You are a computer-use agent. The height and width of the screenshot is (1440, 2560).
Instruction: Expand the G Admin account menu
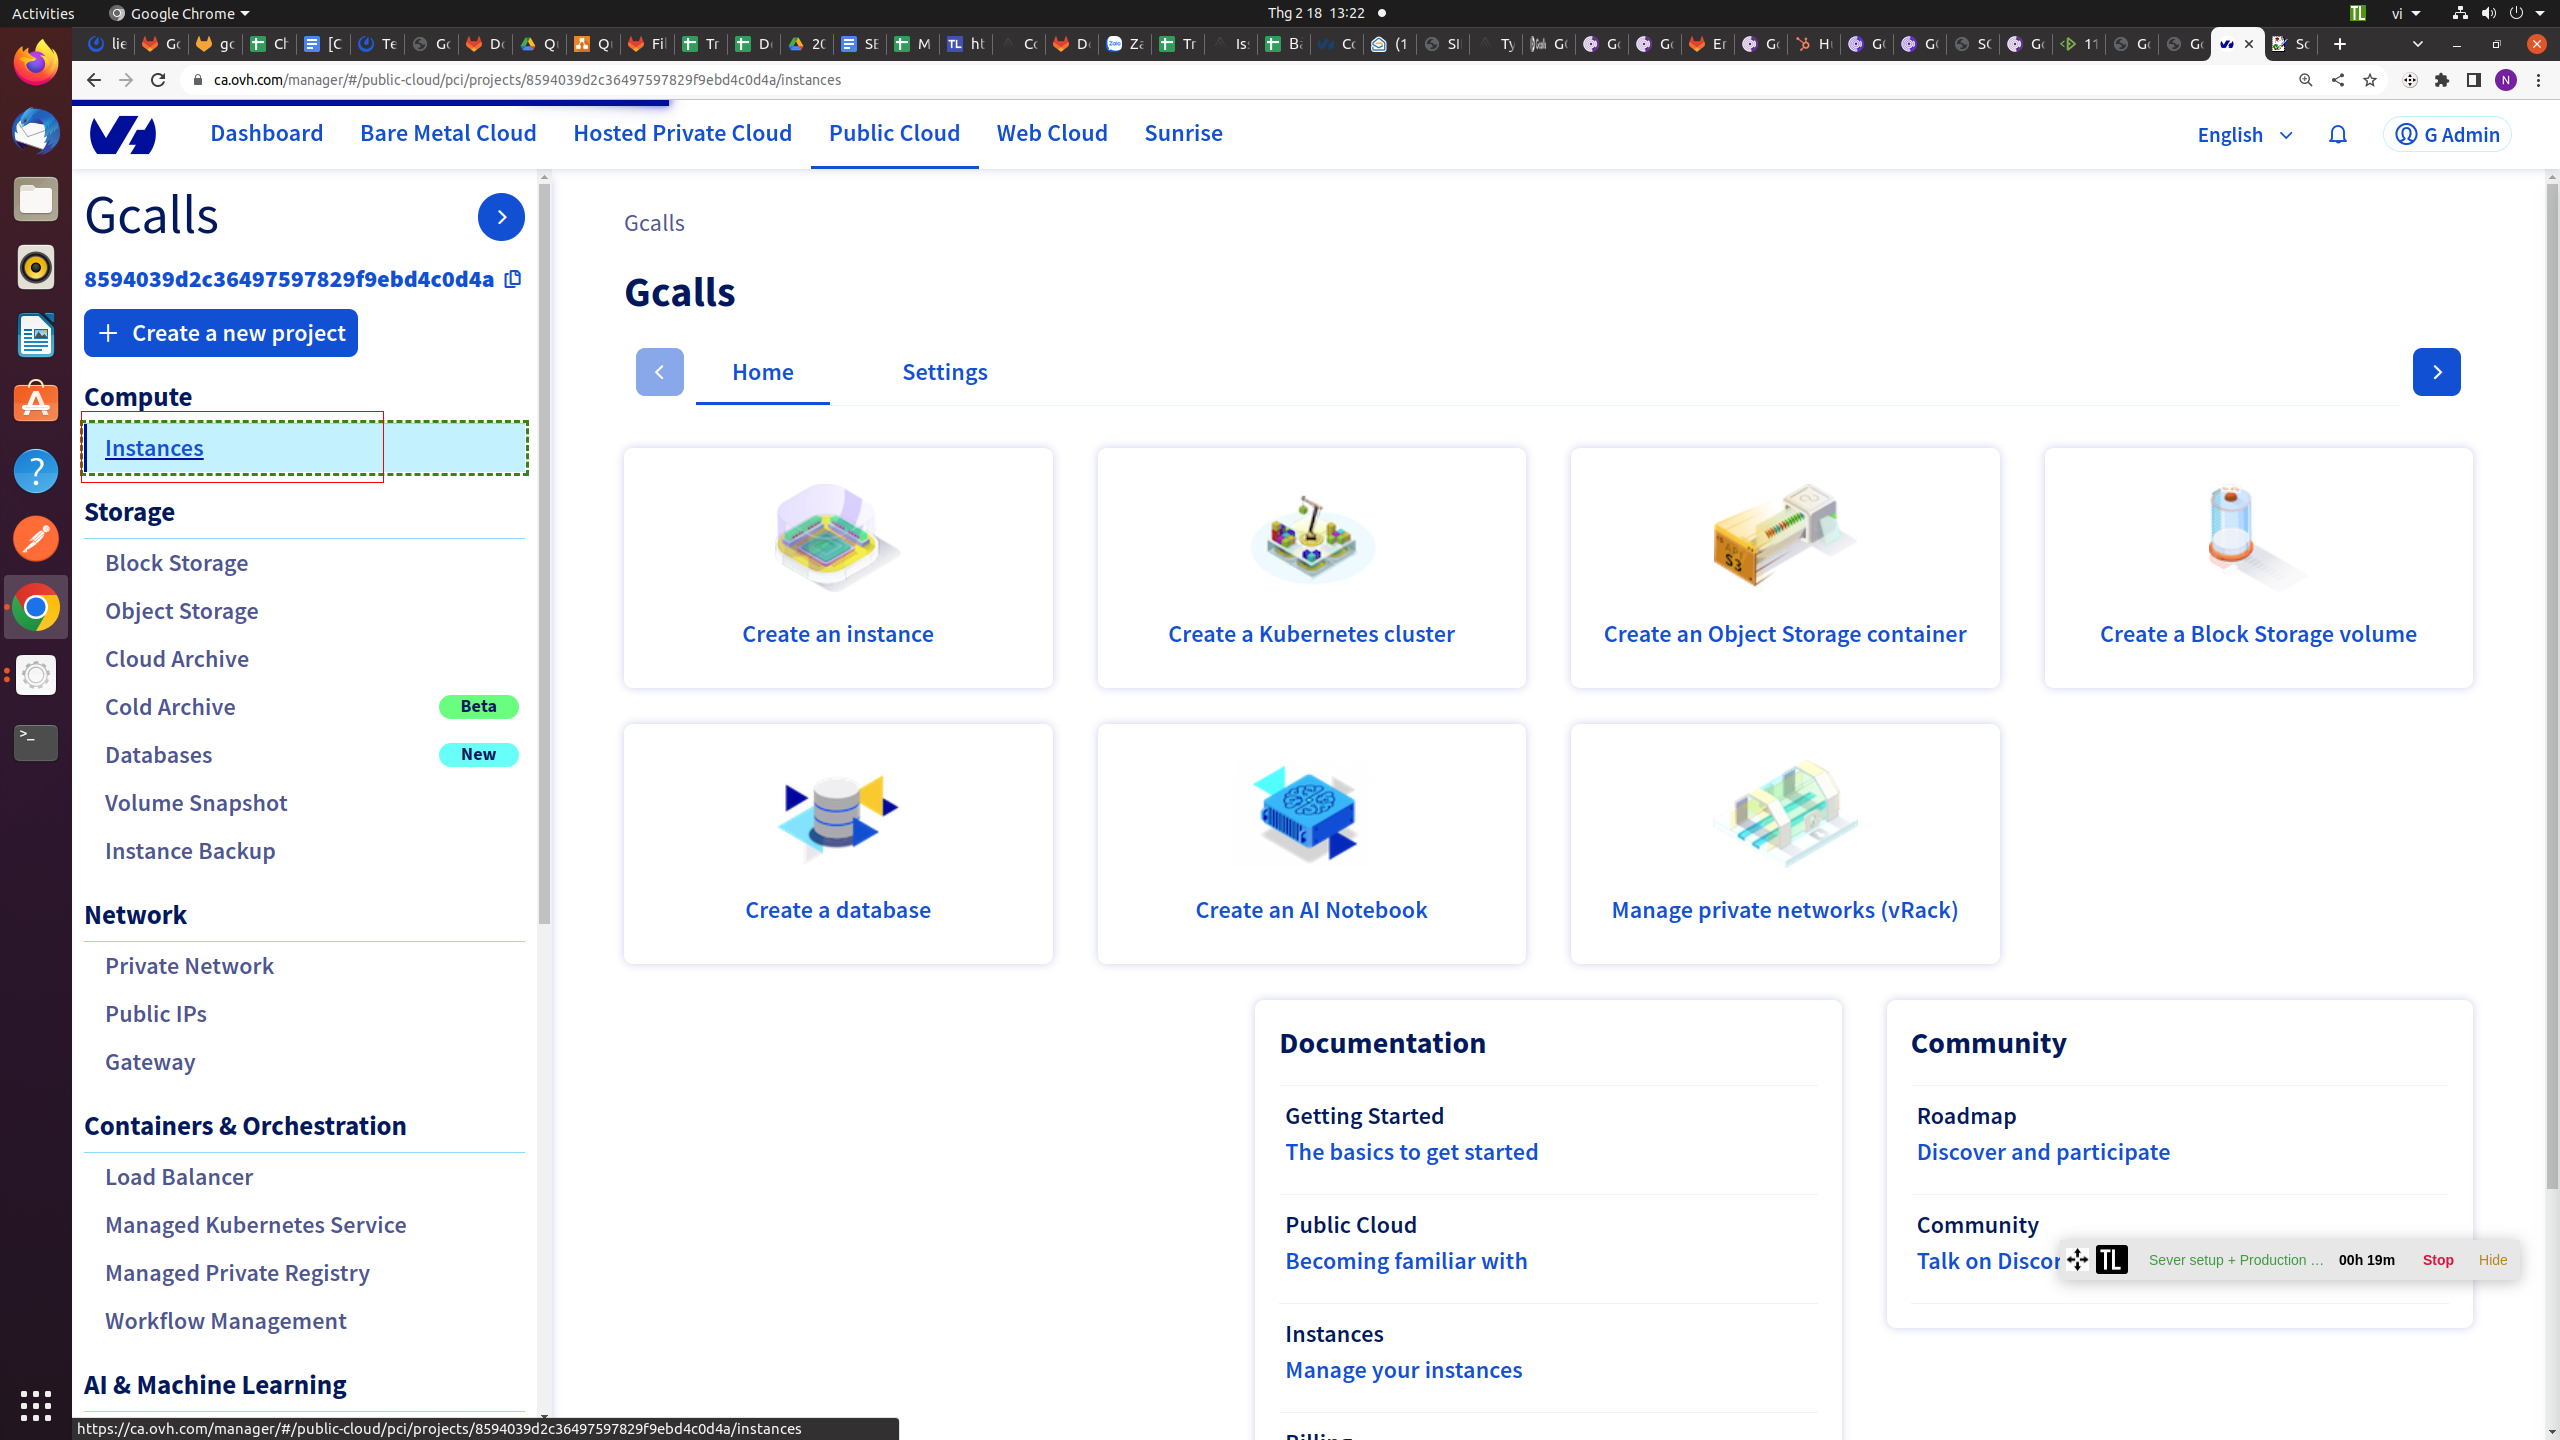[x=2447, y=134]
